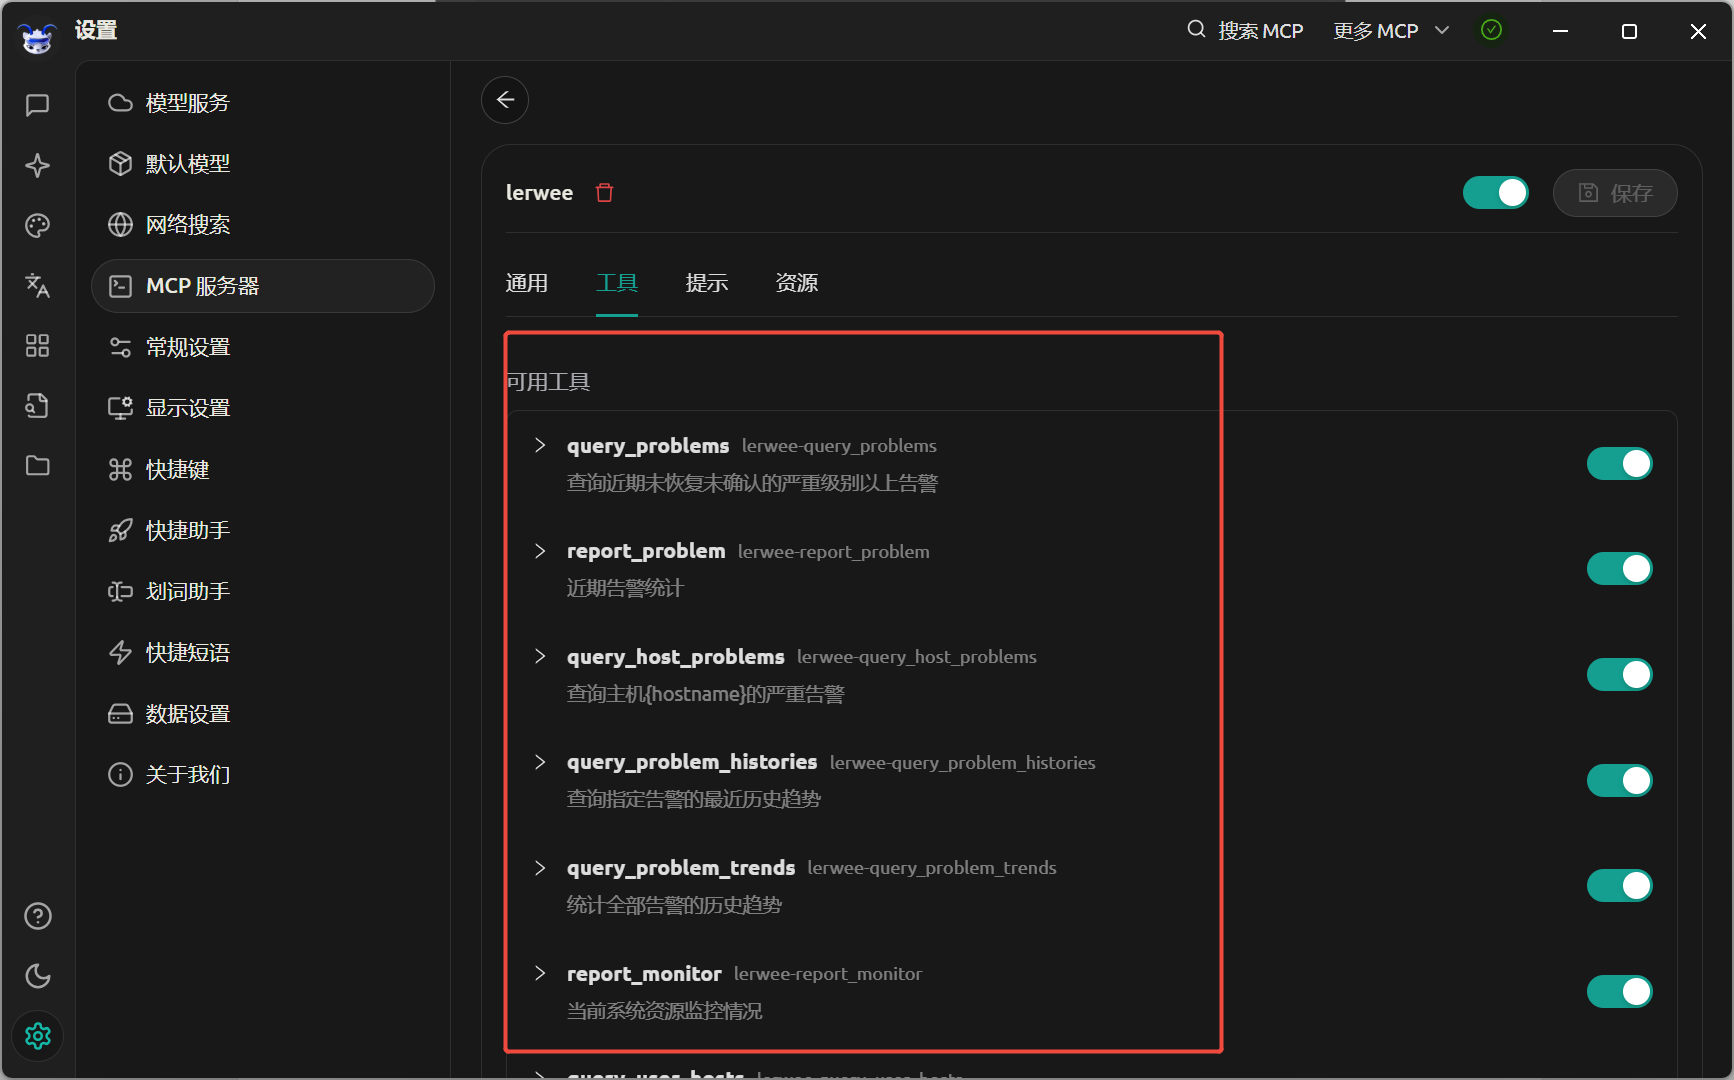Switch theme with moon icon

pos(37,976)
